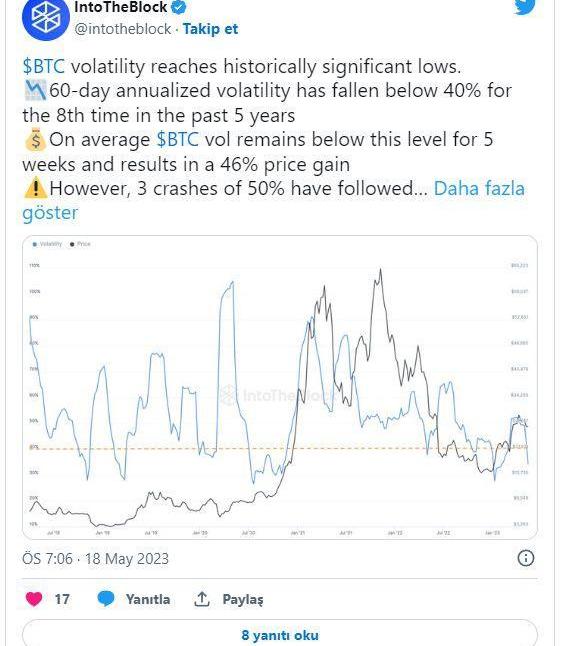Toggle the Price legend series

pyautogui.click(x=80, y=244)
